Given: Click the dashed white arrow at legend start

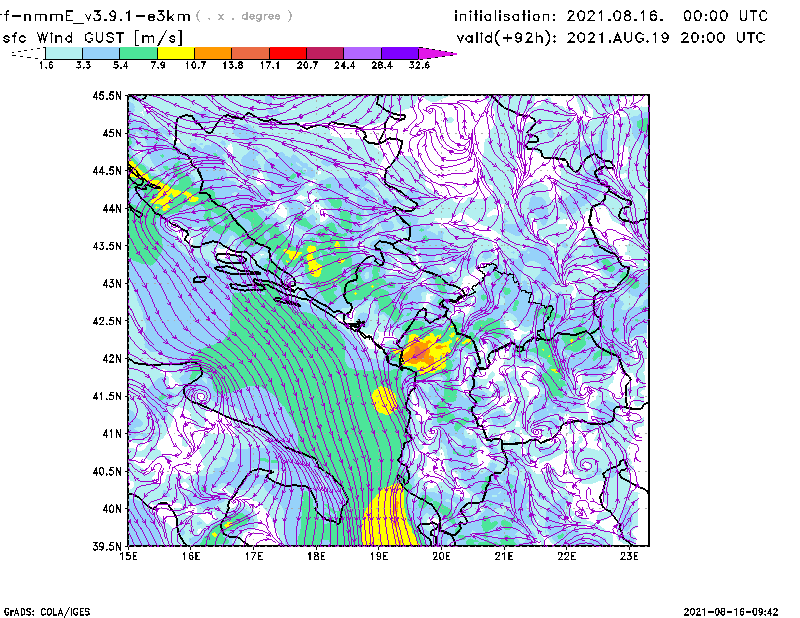Looking at the screenshot, I should point(27,53).
